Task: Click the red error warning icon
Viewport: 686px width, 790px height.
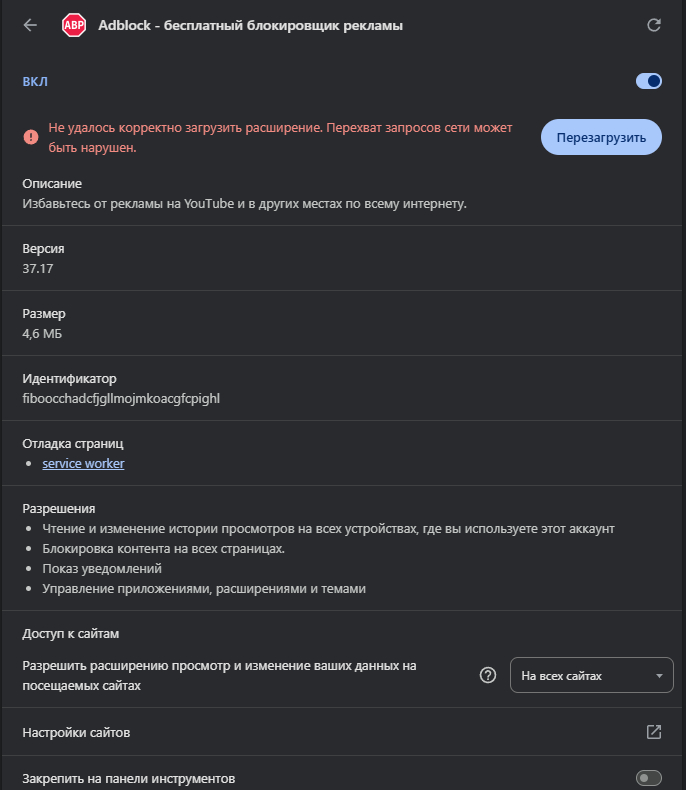Action: click(x=30, y=136)
